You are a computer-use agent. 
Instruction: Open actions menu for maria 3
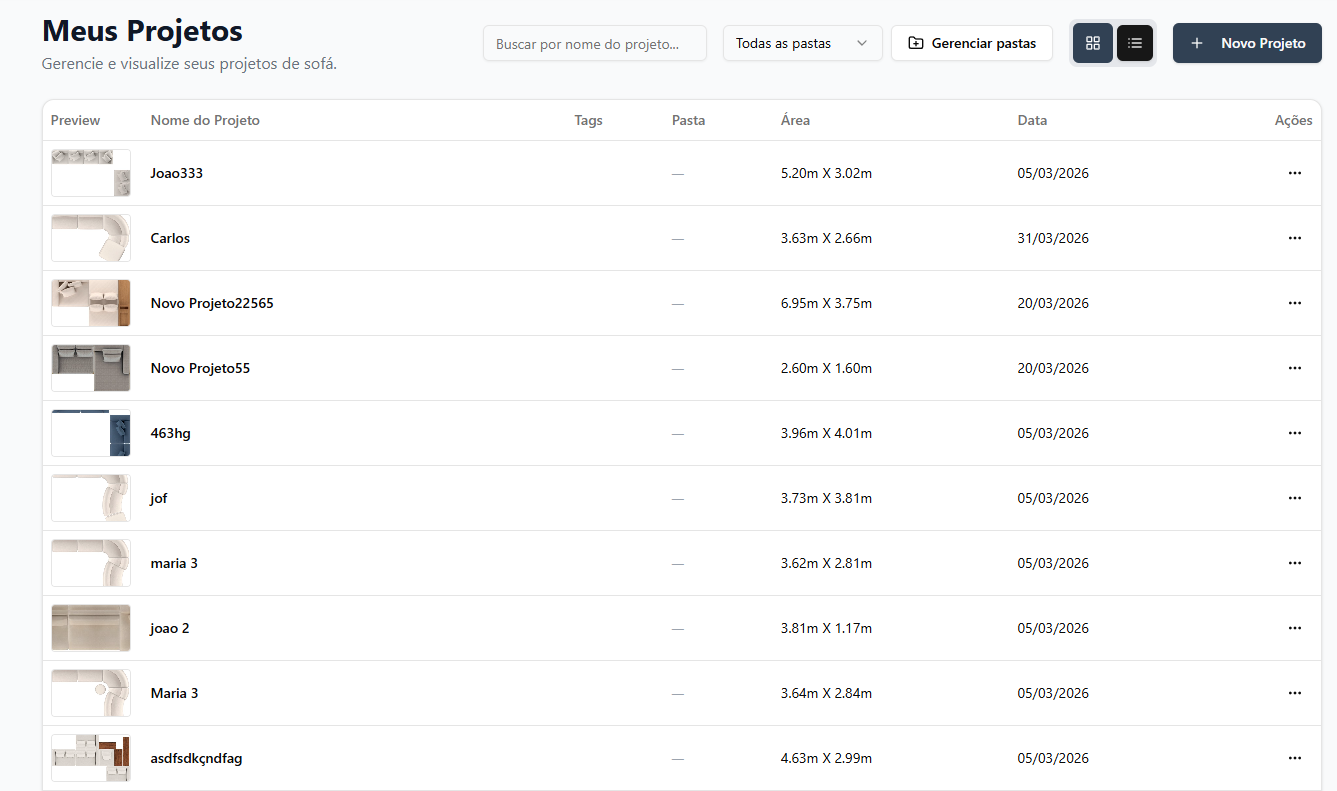point(1295,563)
